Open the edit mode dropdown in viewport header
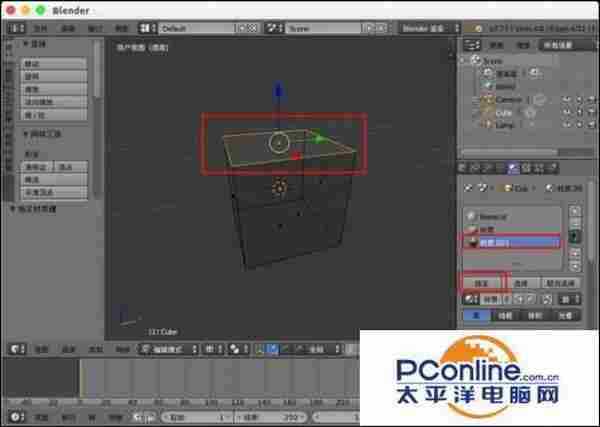The width and height of the screenshot is (600, 427). (x=167, y=349)
